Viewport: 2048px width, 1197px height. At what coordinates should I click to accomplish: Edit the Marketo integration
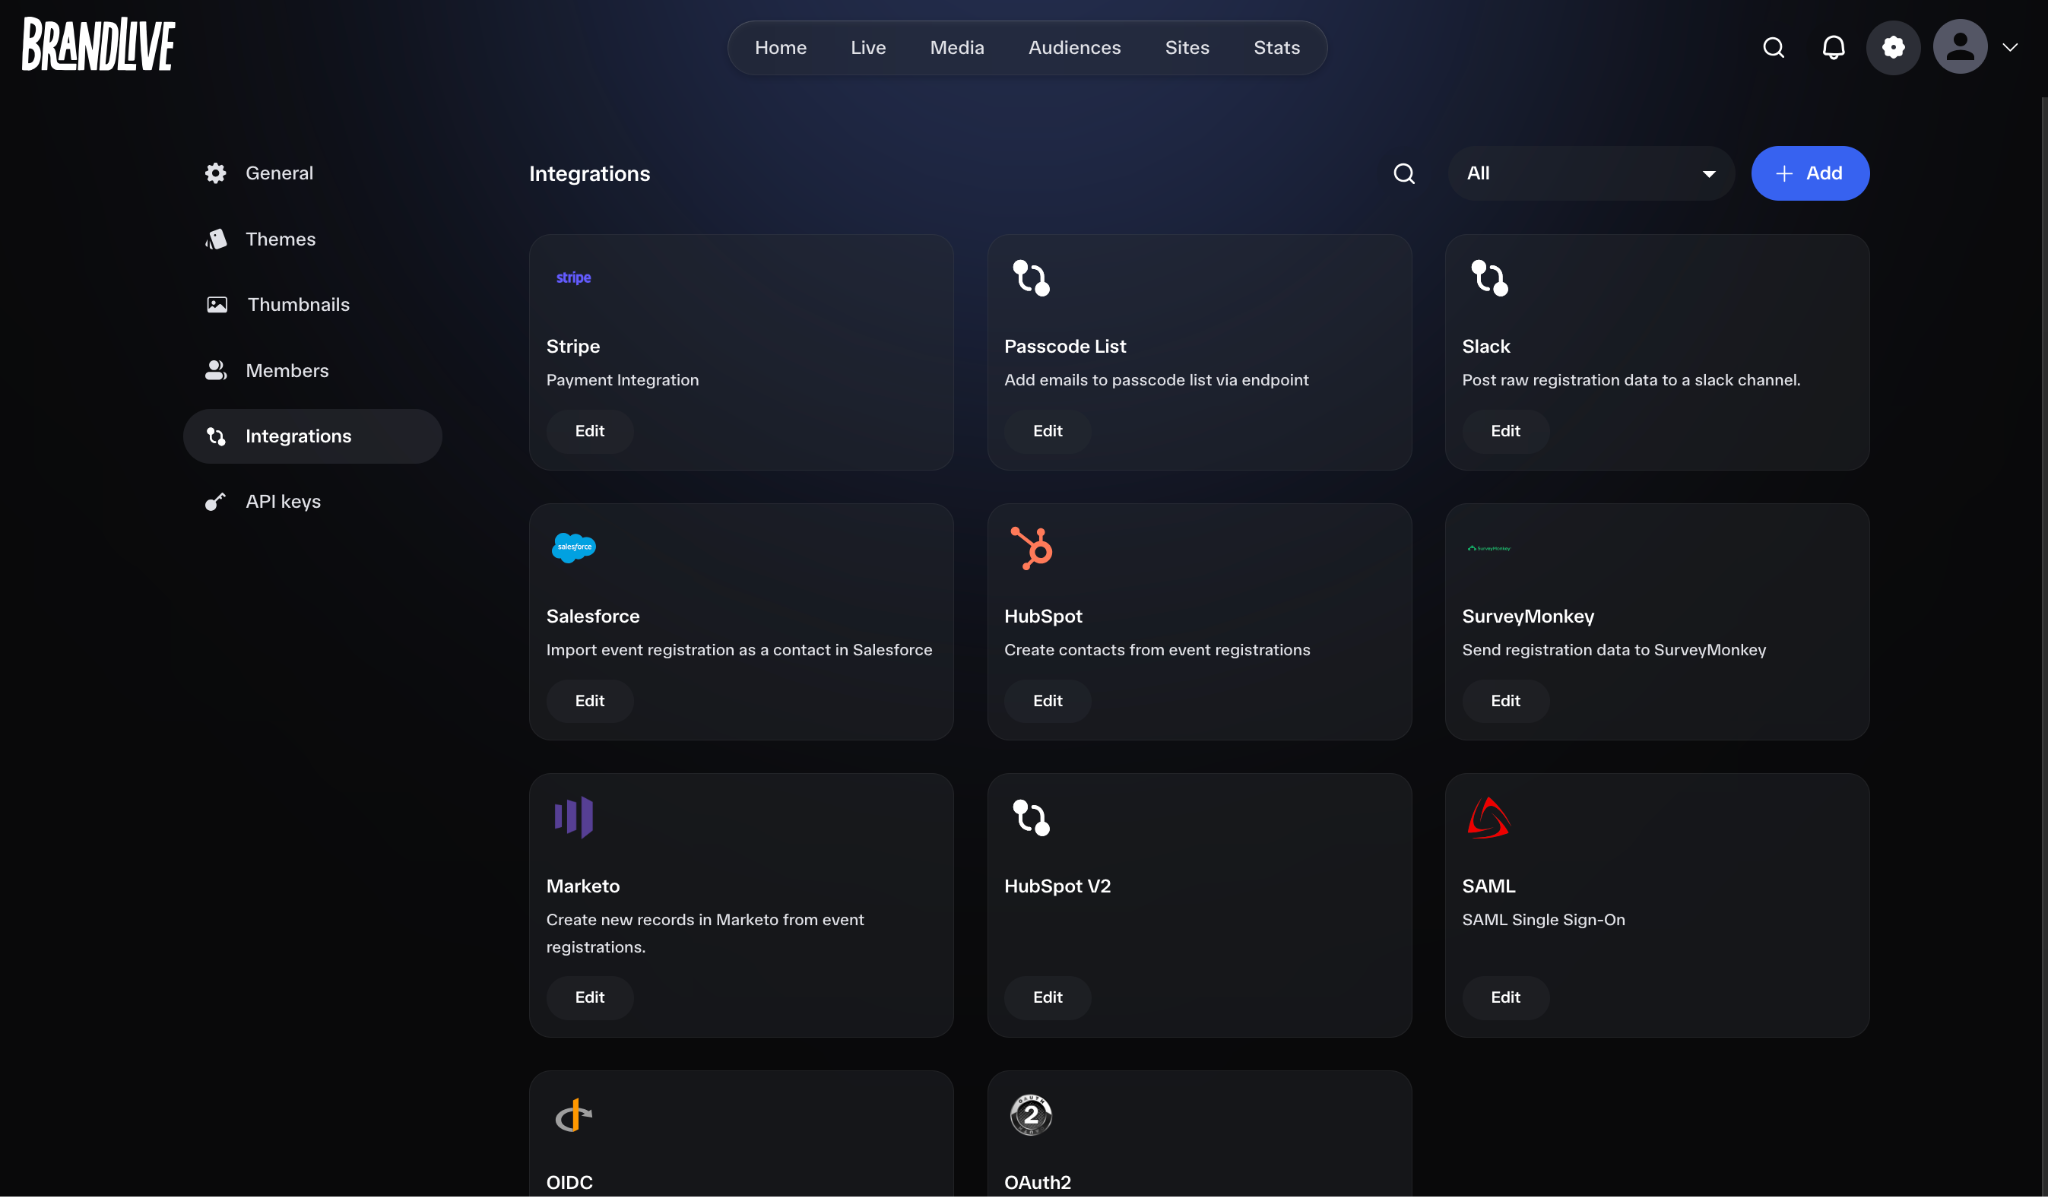point(590,997)
